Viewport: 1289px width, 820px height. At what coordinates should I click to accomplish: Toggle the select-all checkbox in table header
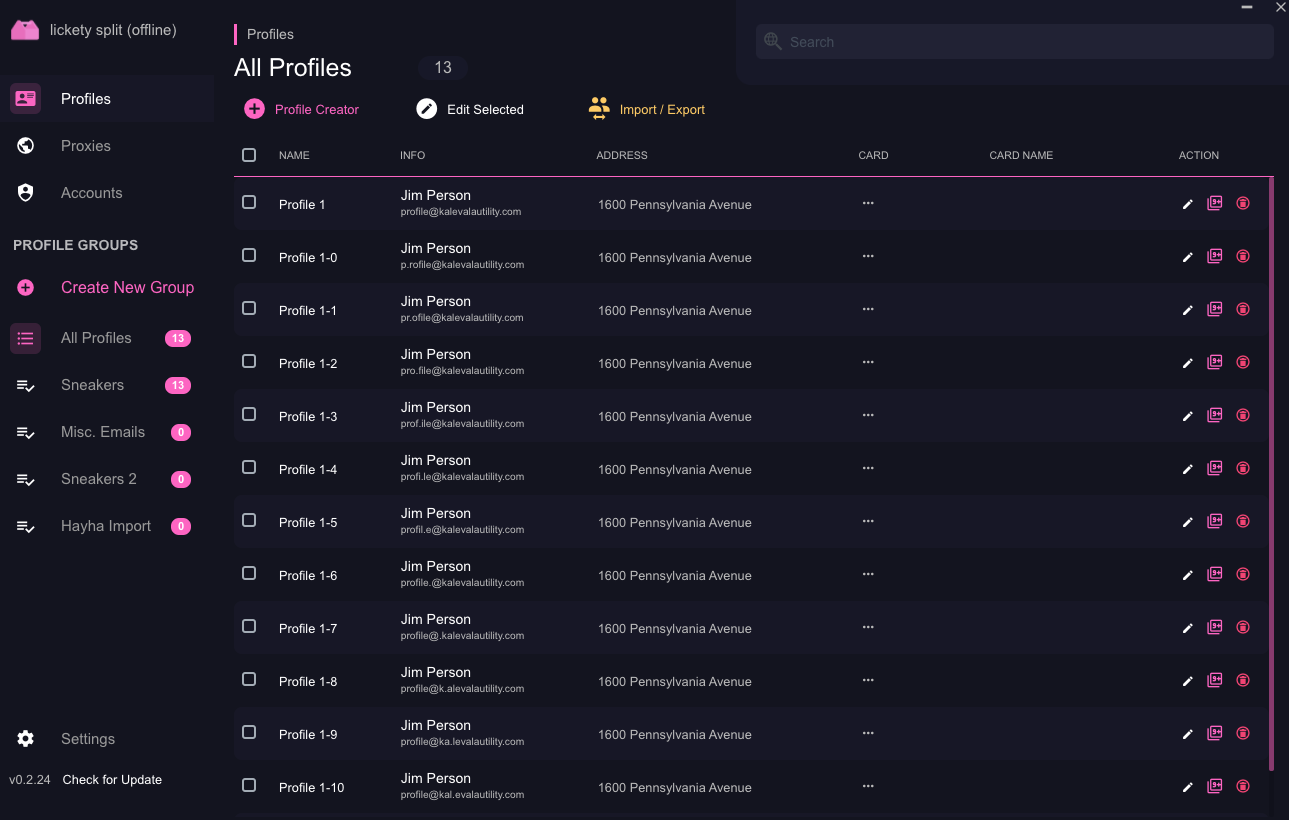point(249,155)
